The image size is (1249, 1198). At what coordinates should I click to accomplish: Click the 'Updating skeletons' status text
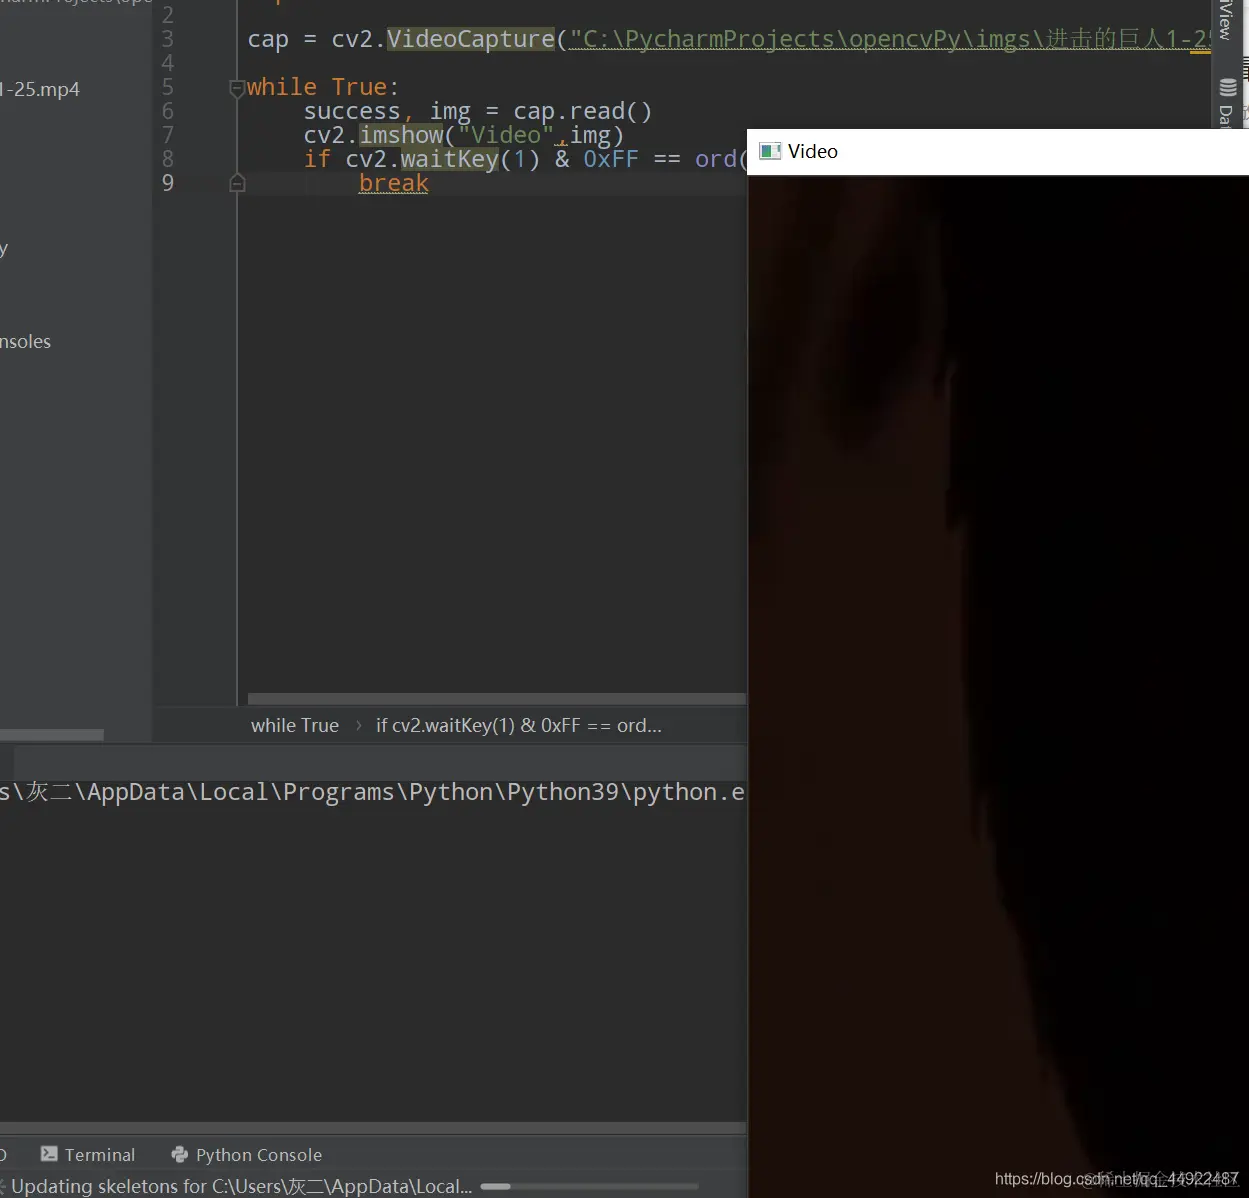tap(240, 1187)
